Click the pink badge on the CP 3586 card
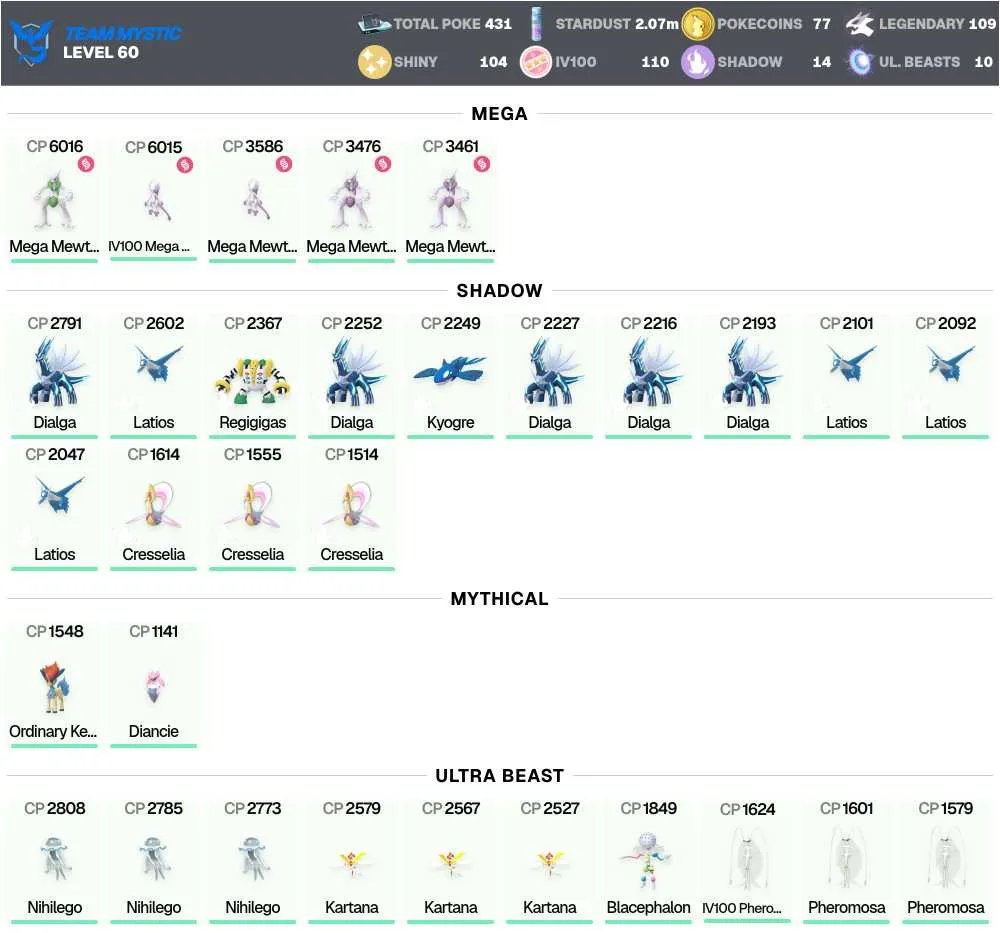The width and height of the screenshot is (1000, 933). [x=284, y=165]
